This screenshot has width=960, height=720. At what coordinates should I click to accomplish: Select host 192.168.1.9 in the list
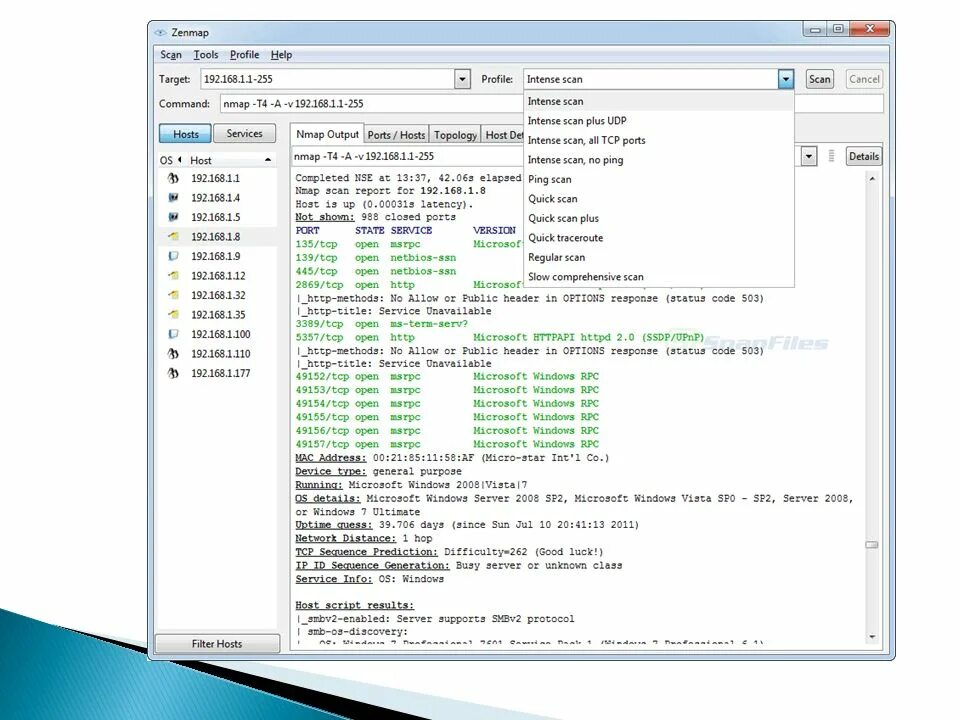(216, 256)
